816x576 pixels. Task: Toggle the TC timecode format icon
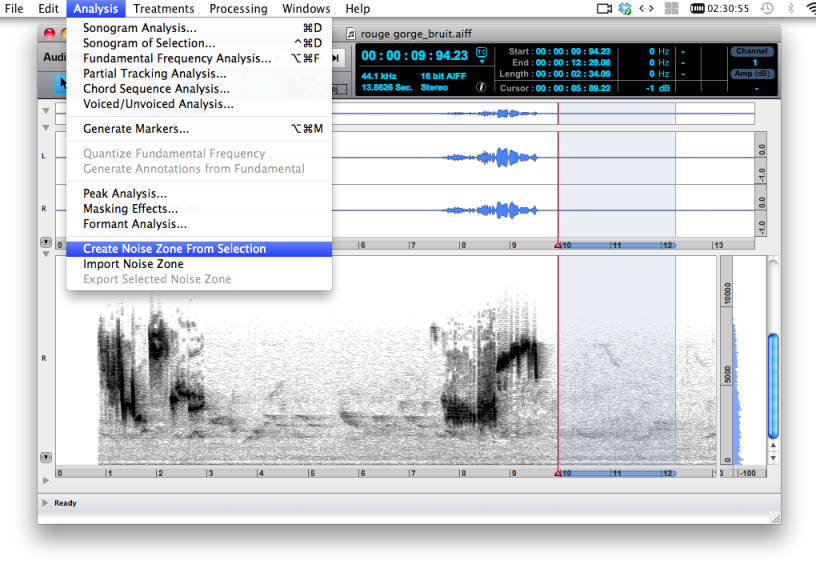pyautogui.click(x=481, y=53)
